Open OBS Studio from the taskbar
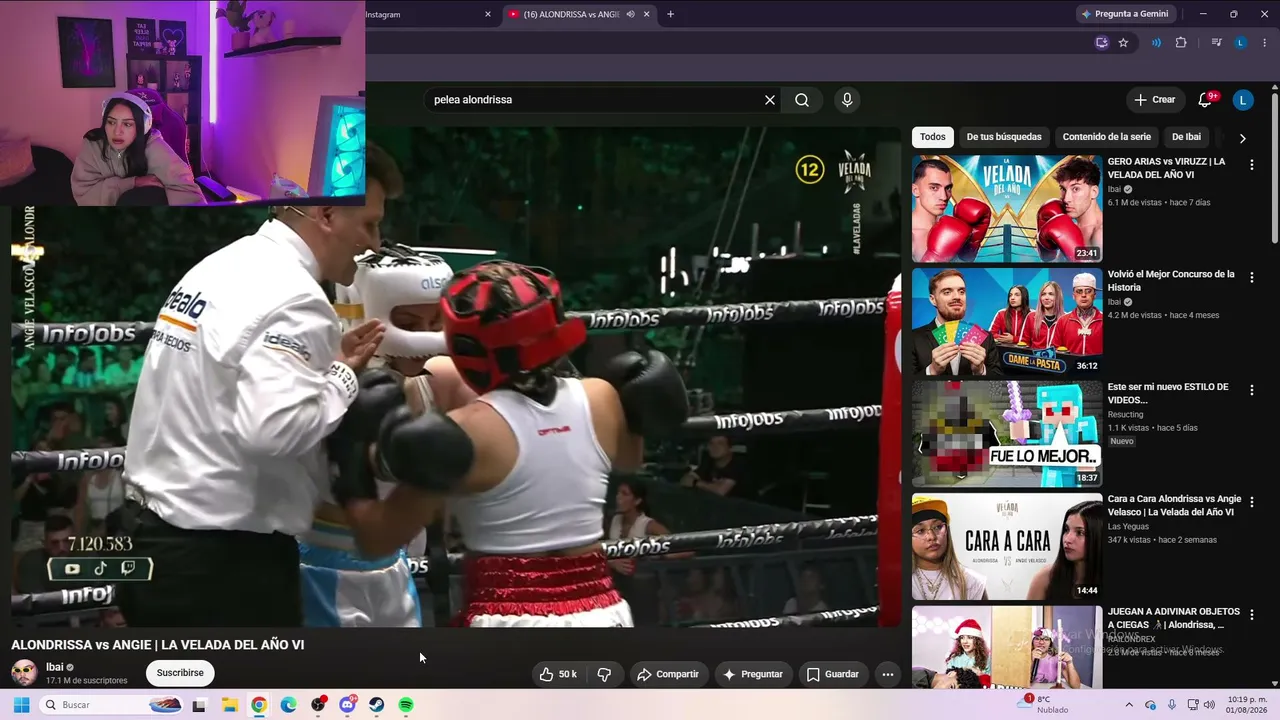This screenshot has height=720, width=1280. click(318, 705)
